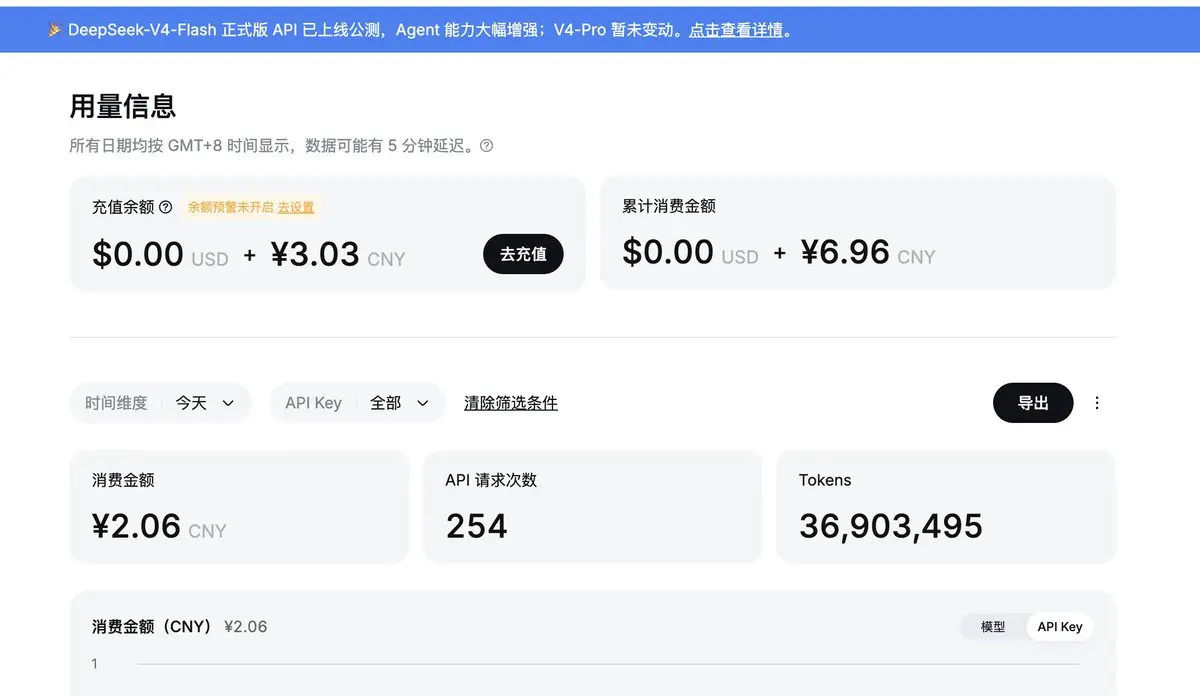Click the API 请求次数 label
The height and width of the screenshot is (696, 1200).
(x=491, y=480)
